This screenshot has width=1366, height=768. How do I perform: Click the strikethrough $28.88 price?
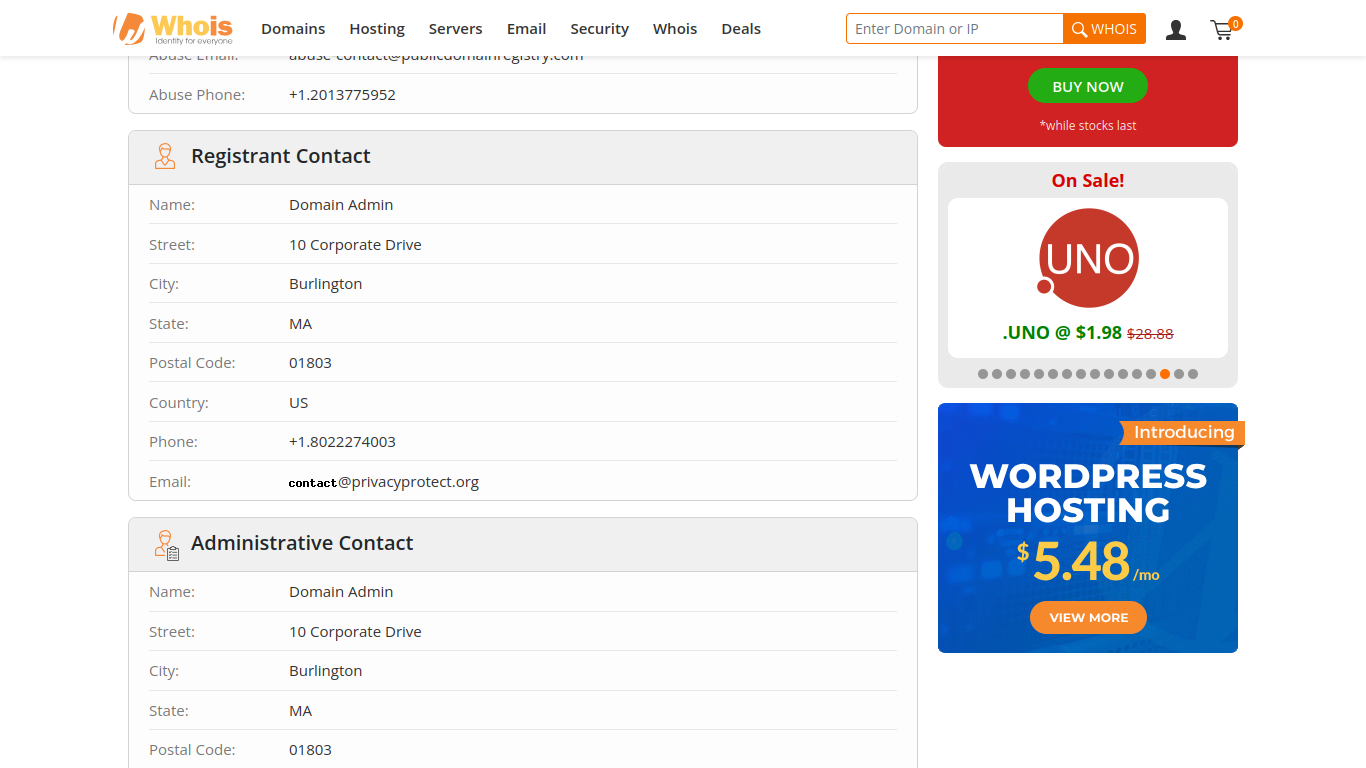1150,334
